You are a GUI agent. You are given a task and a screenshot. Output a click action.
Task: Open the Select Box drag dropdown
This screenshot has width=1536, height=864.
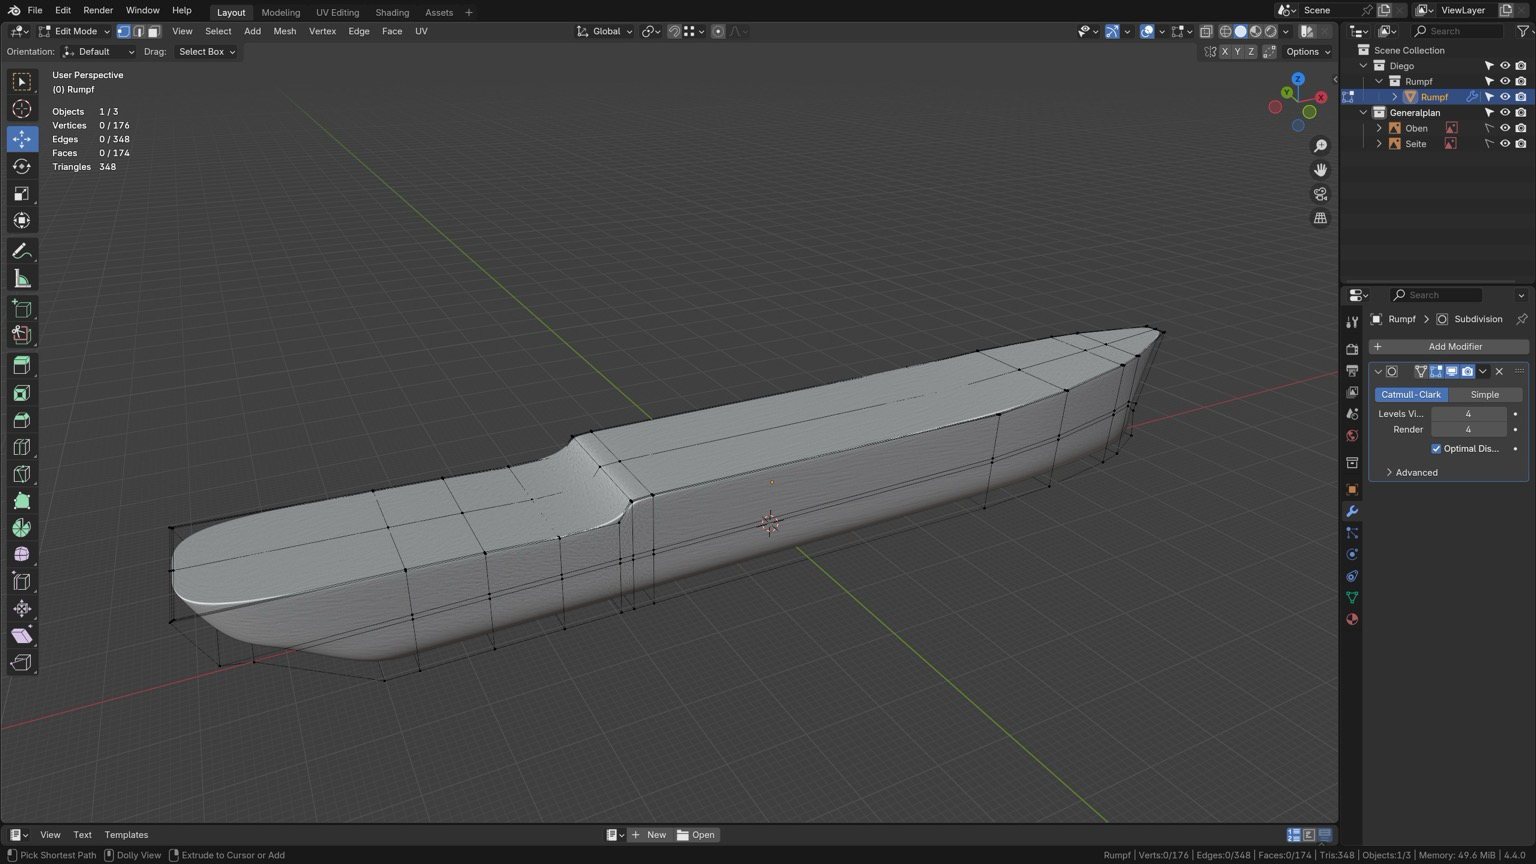tap(207, 52)
